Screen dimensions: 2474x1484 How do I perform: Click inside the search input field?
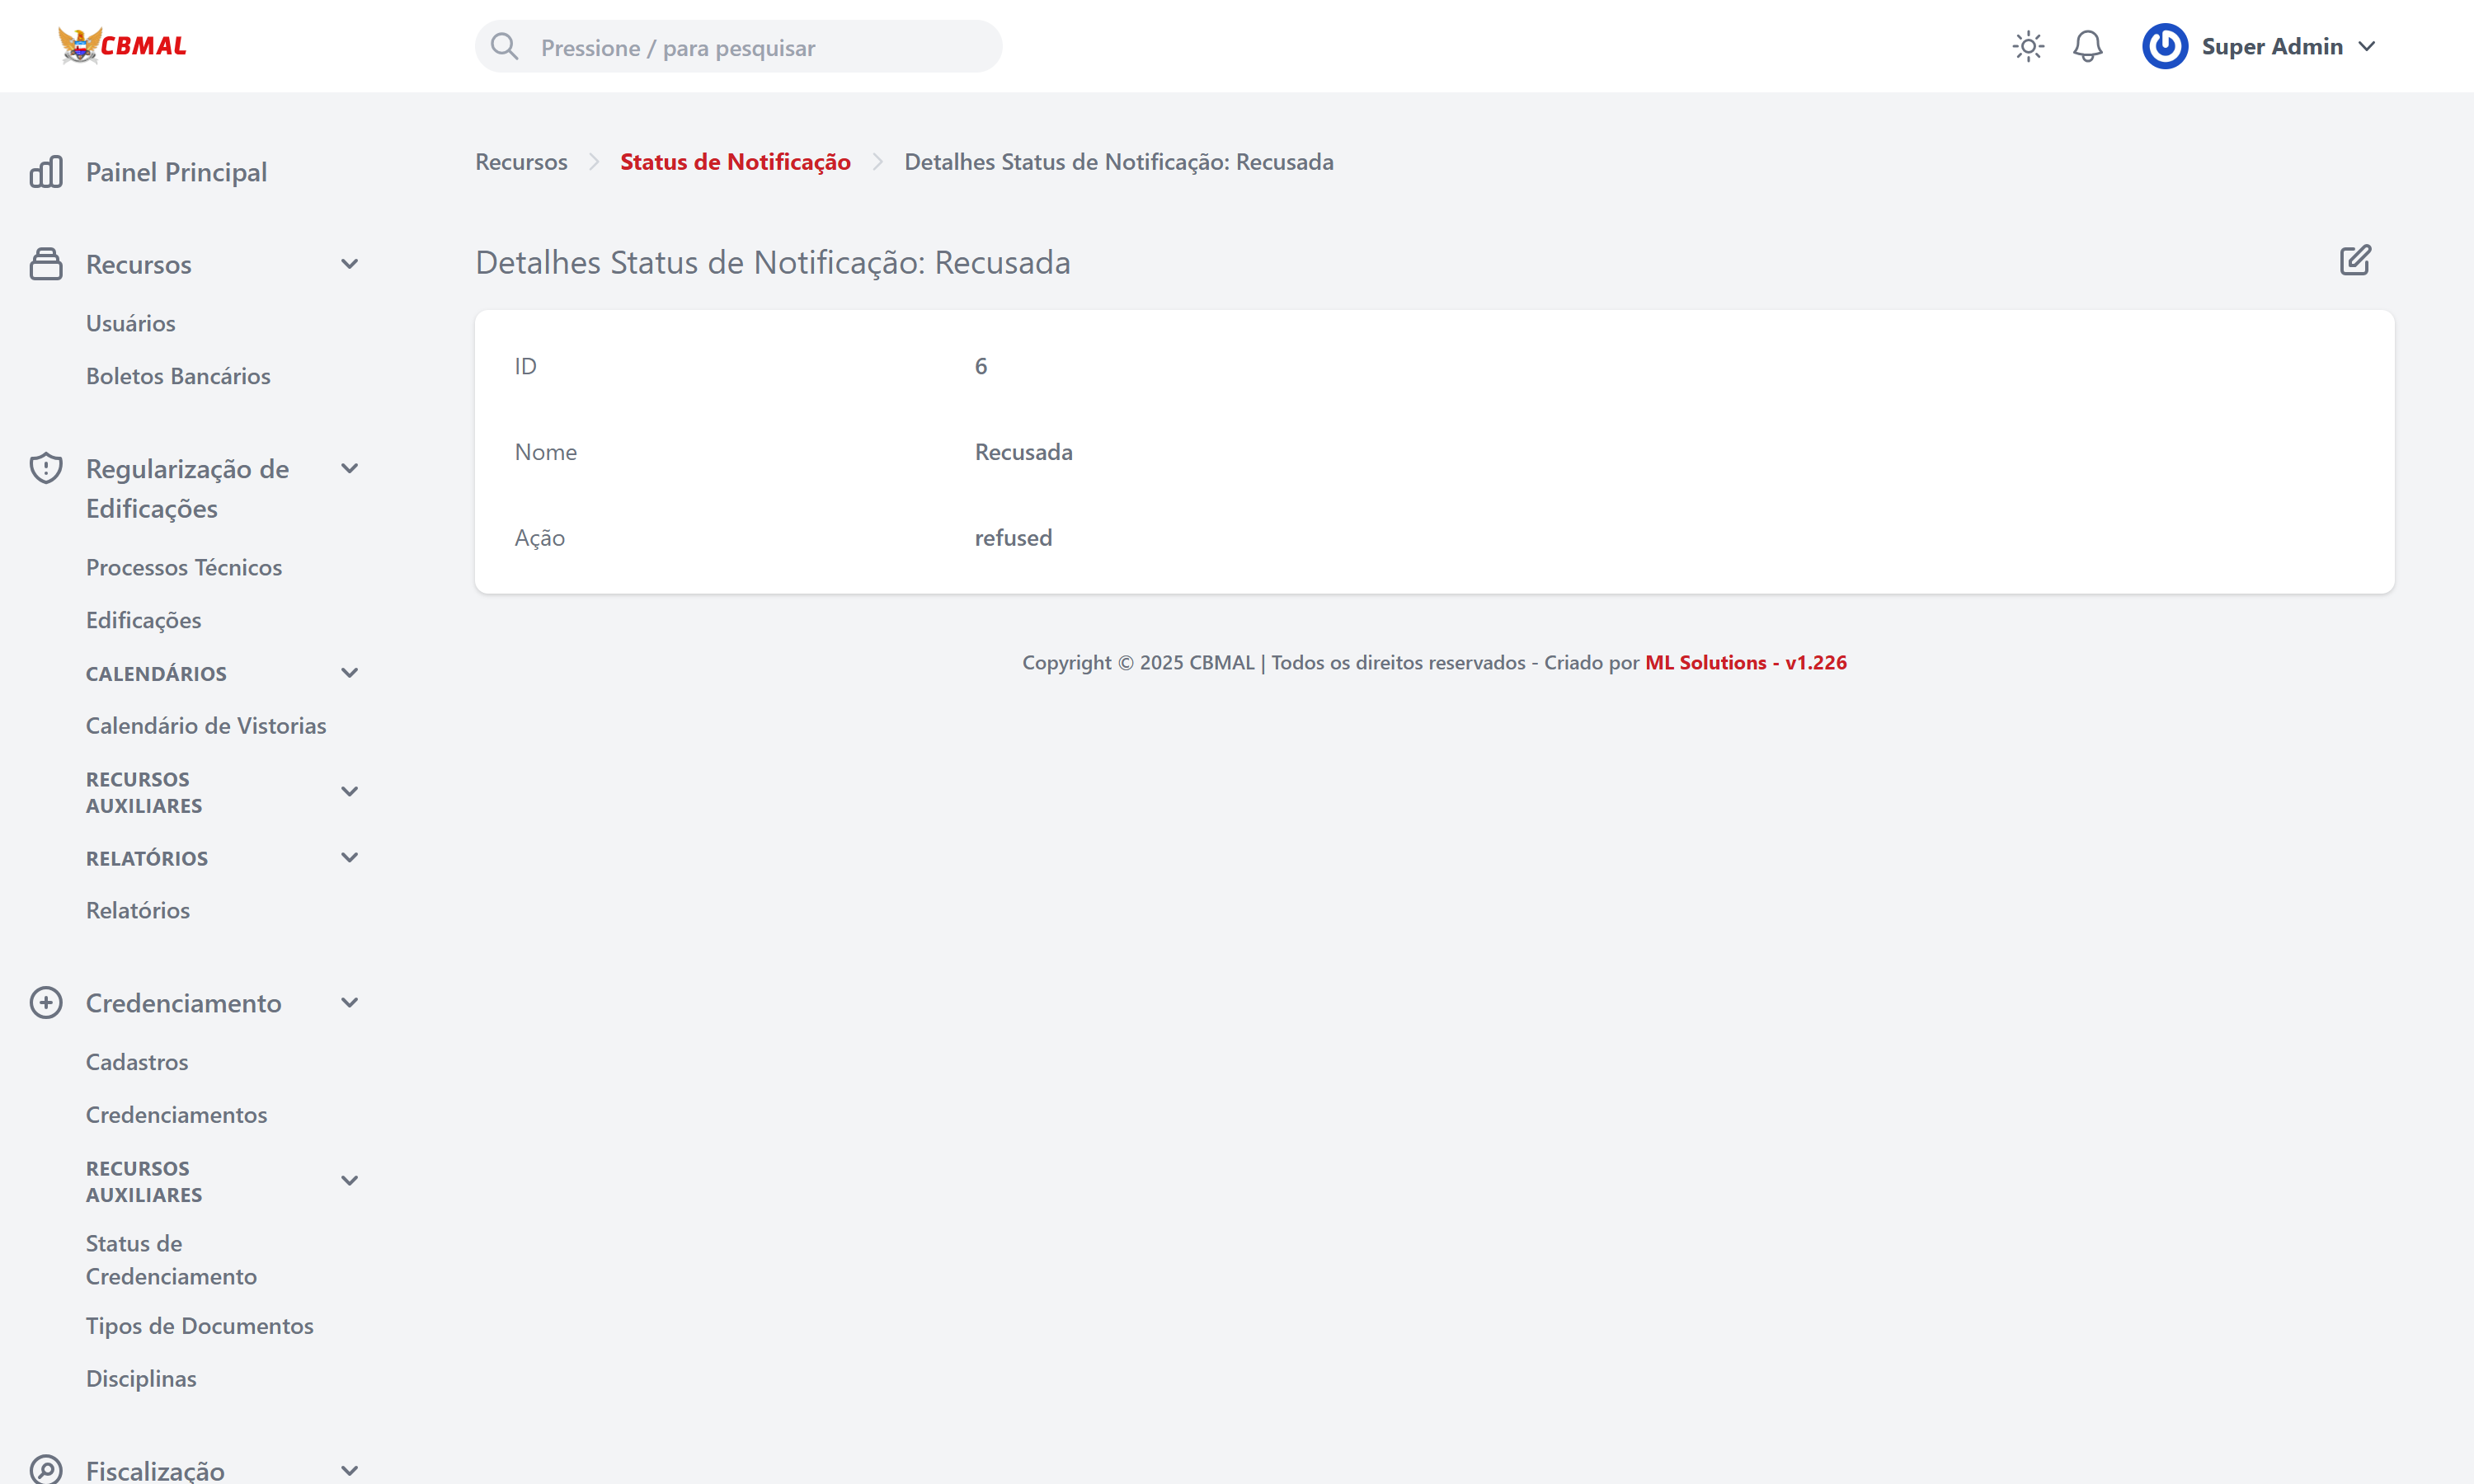tap(740, 46)
